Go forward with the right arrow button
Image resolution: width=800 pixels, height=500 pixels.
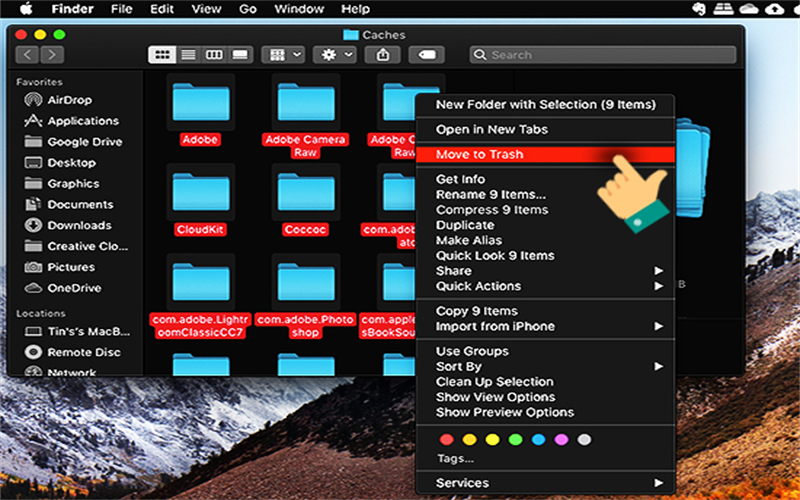point(52,55)
